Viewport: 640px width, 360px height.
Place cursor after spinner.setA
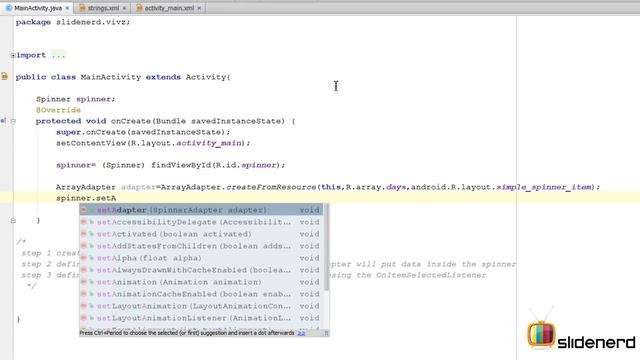coord(116,198)
